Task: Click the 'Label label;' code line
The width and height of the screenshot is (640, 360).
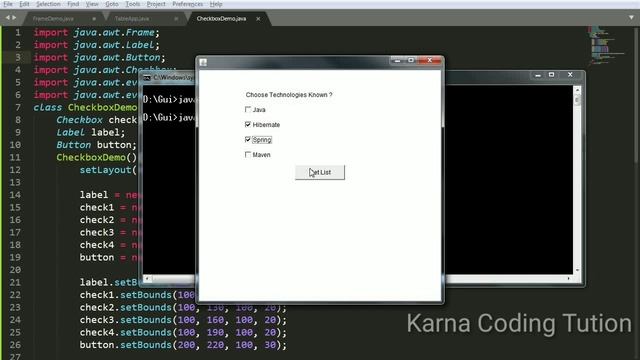Action: coord(91,132)
